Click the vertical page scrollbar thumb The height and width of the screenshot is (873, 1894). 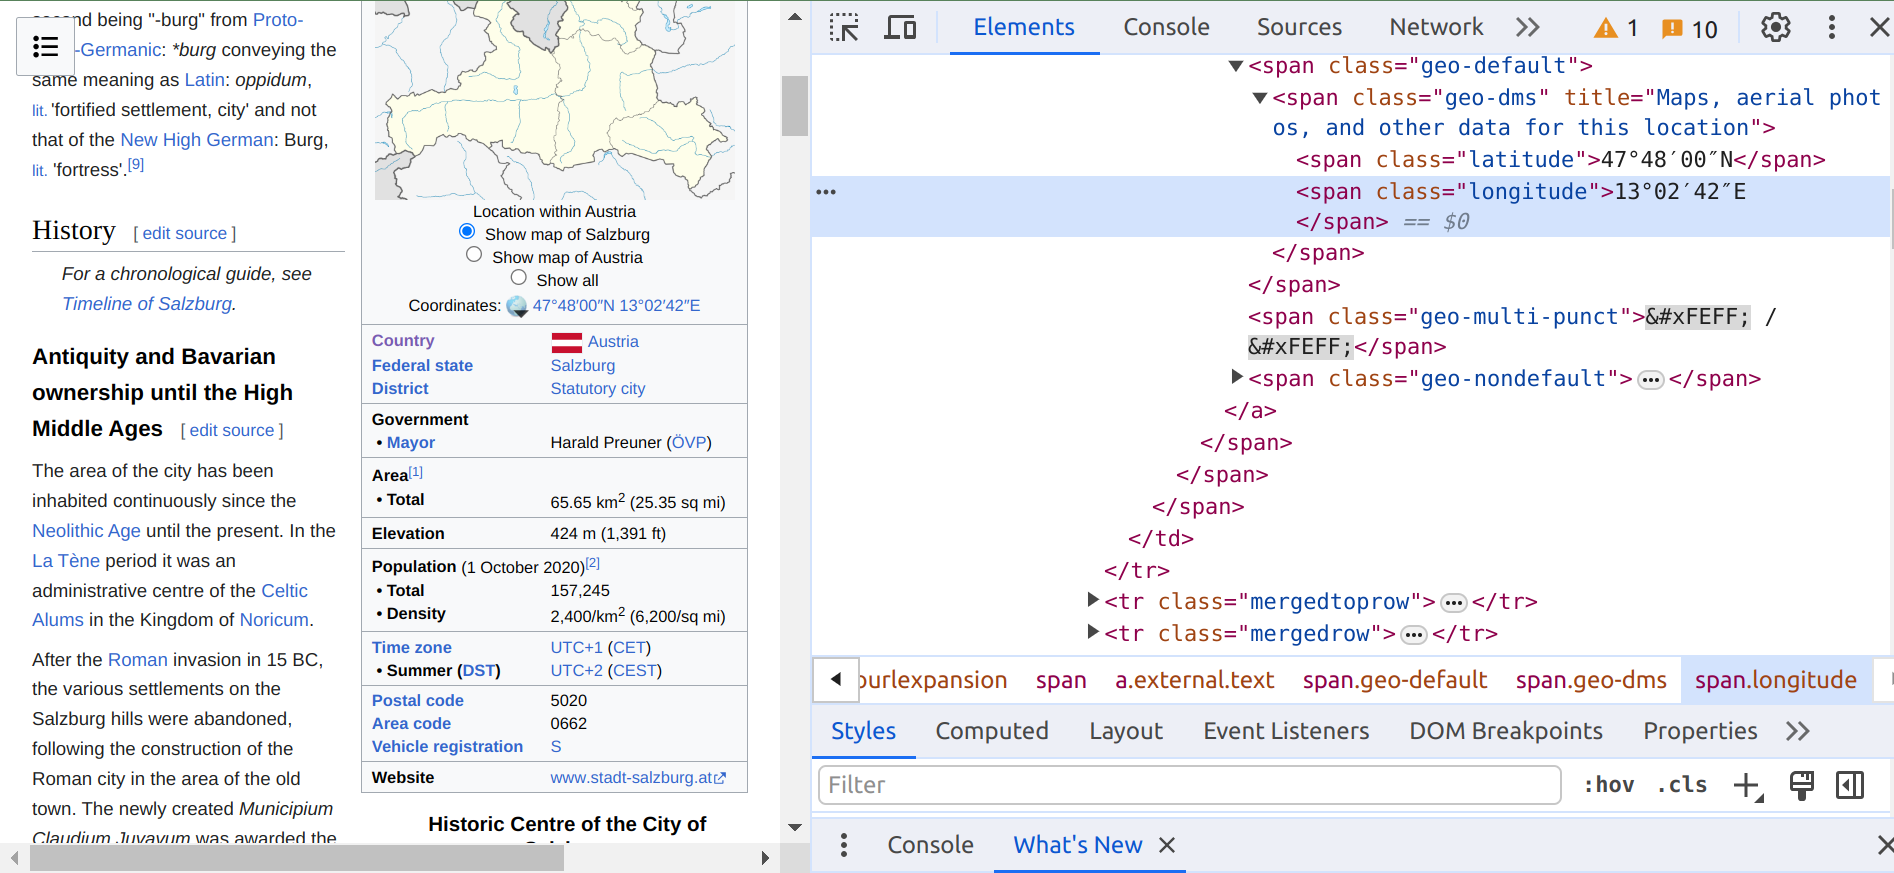click(x=795, y=105)
